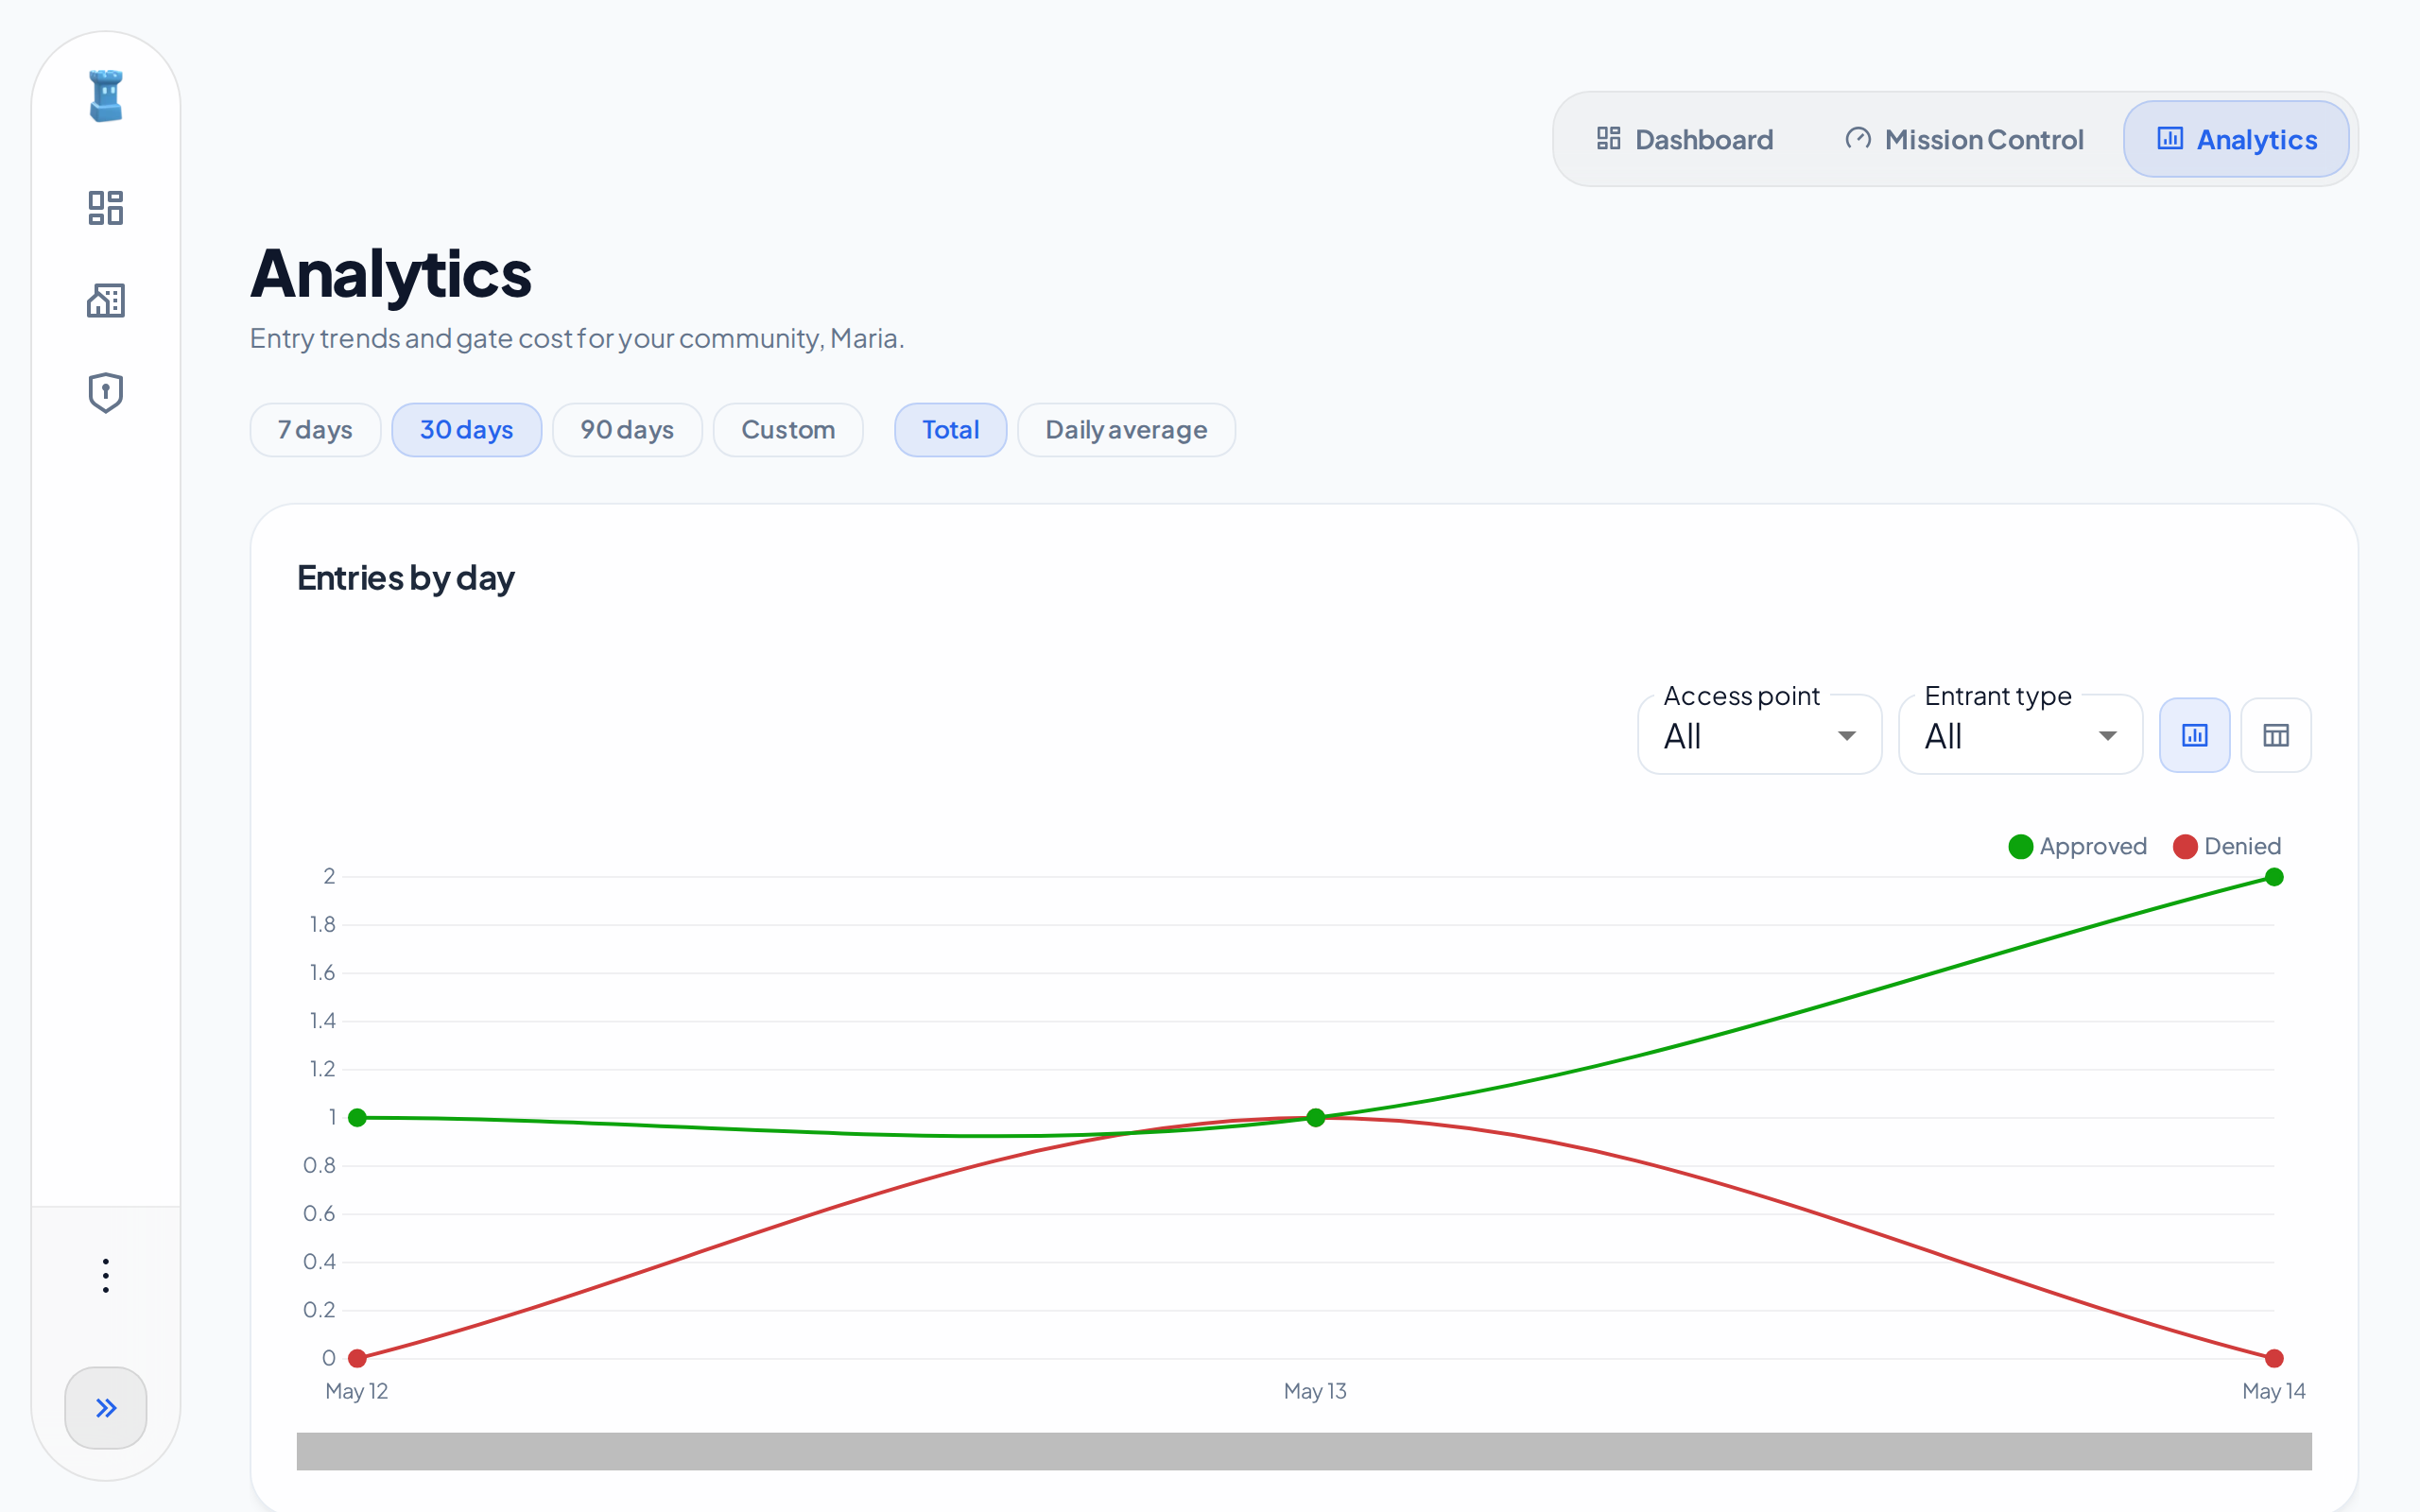This screenshot has height=1512, width=2420.
Task: Click the red Denied point on May 14
Action: 2274,1358
